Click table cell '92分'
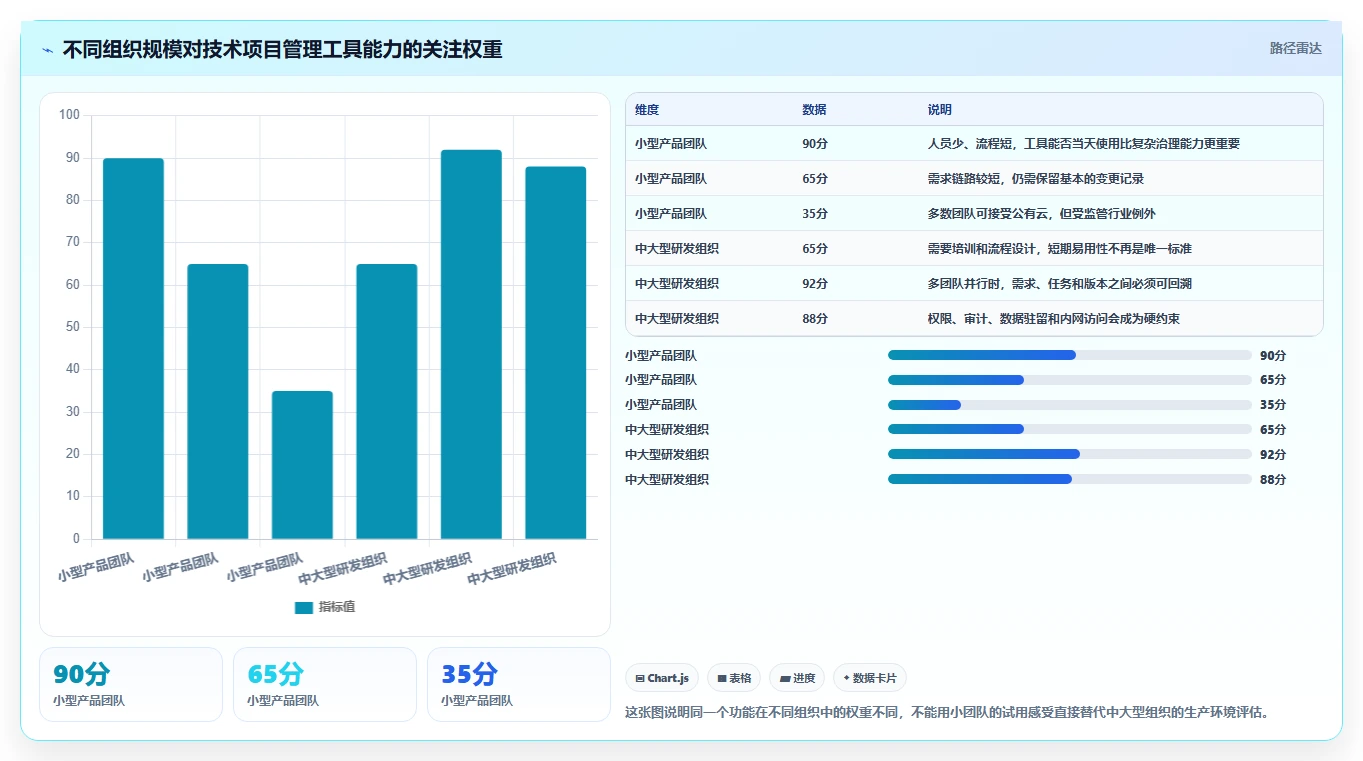 pyautogui.click(x=815, y=284)
